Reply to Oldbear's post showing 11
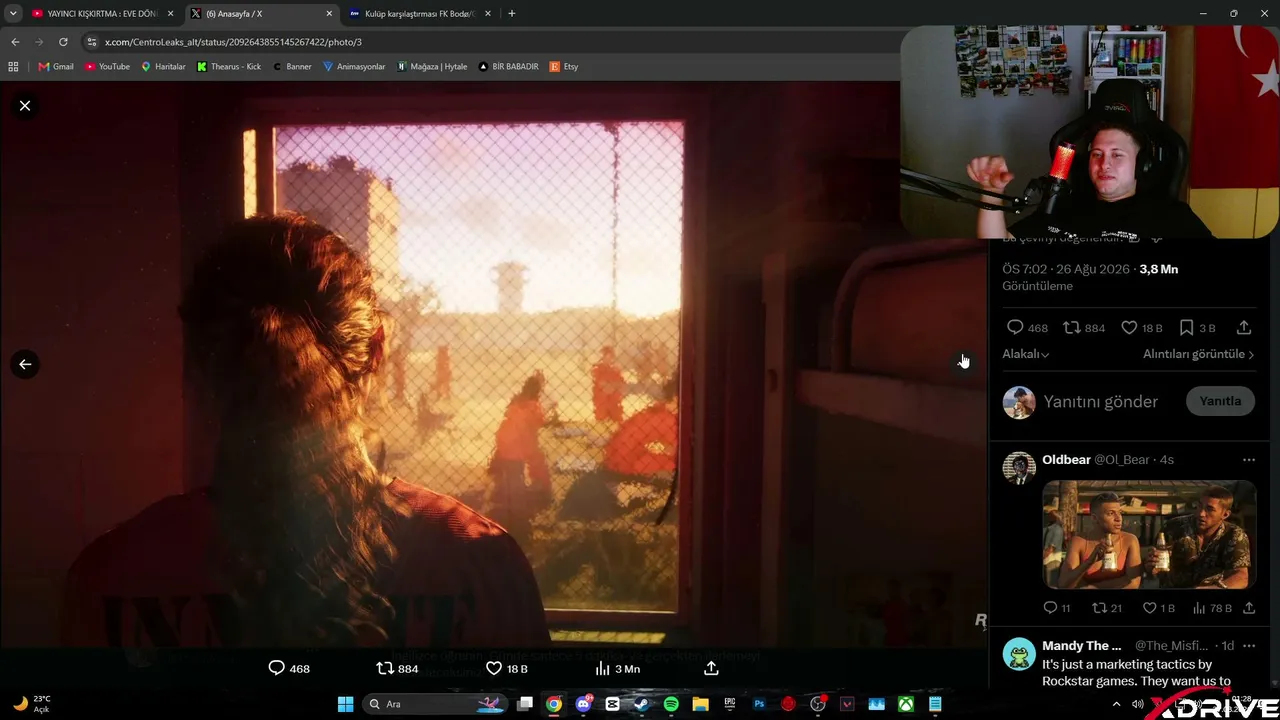This screenshot has height=720, width=1280. (x=1057, y=608)
